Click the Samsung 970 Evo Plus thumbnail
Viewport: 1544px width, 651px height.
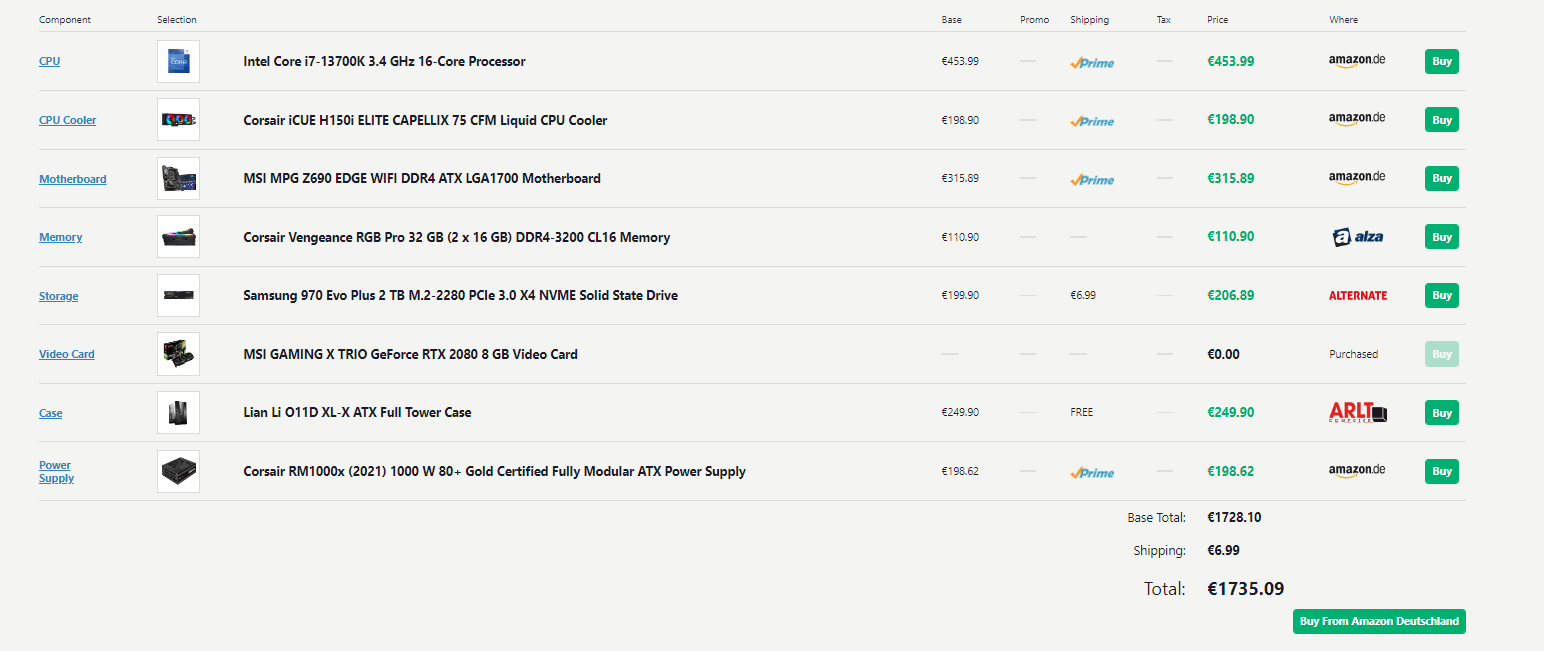178,295
